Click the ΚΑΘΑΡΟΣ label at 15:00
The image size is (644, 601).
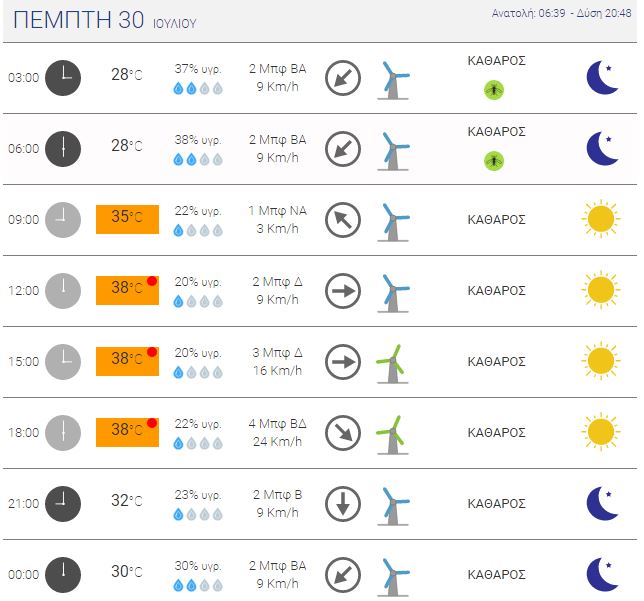497,362
